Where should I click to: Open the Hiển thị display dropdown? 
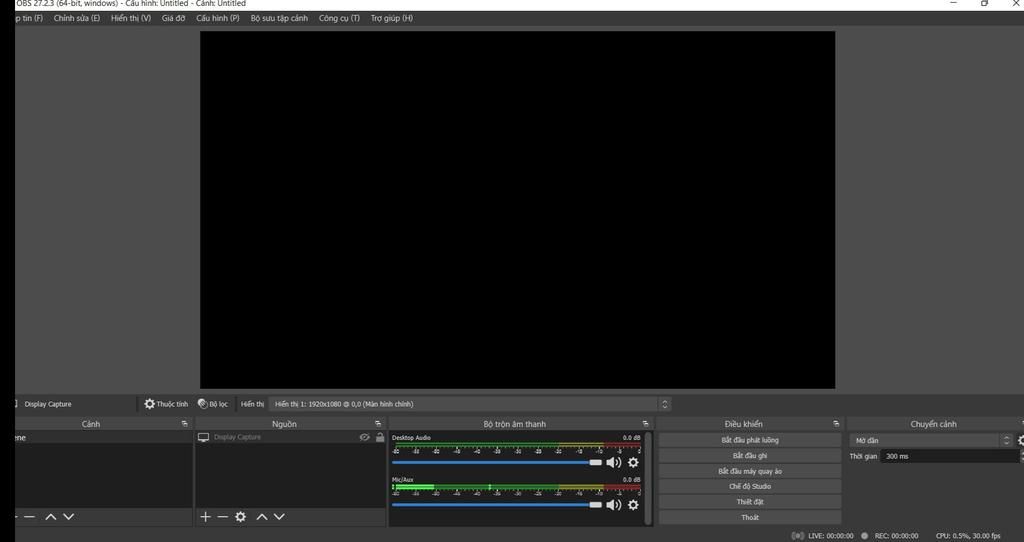click(x=470, y=404)
